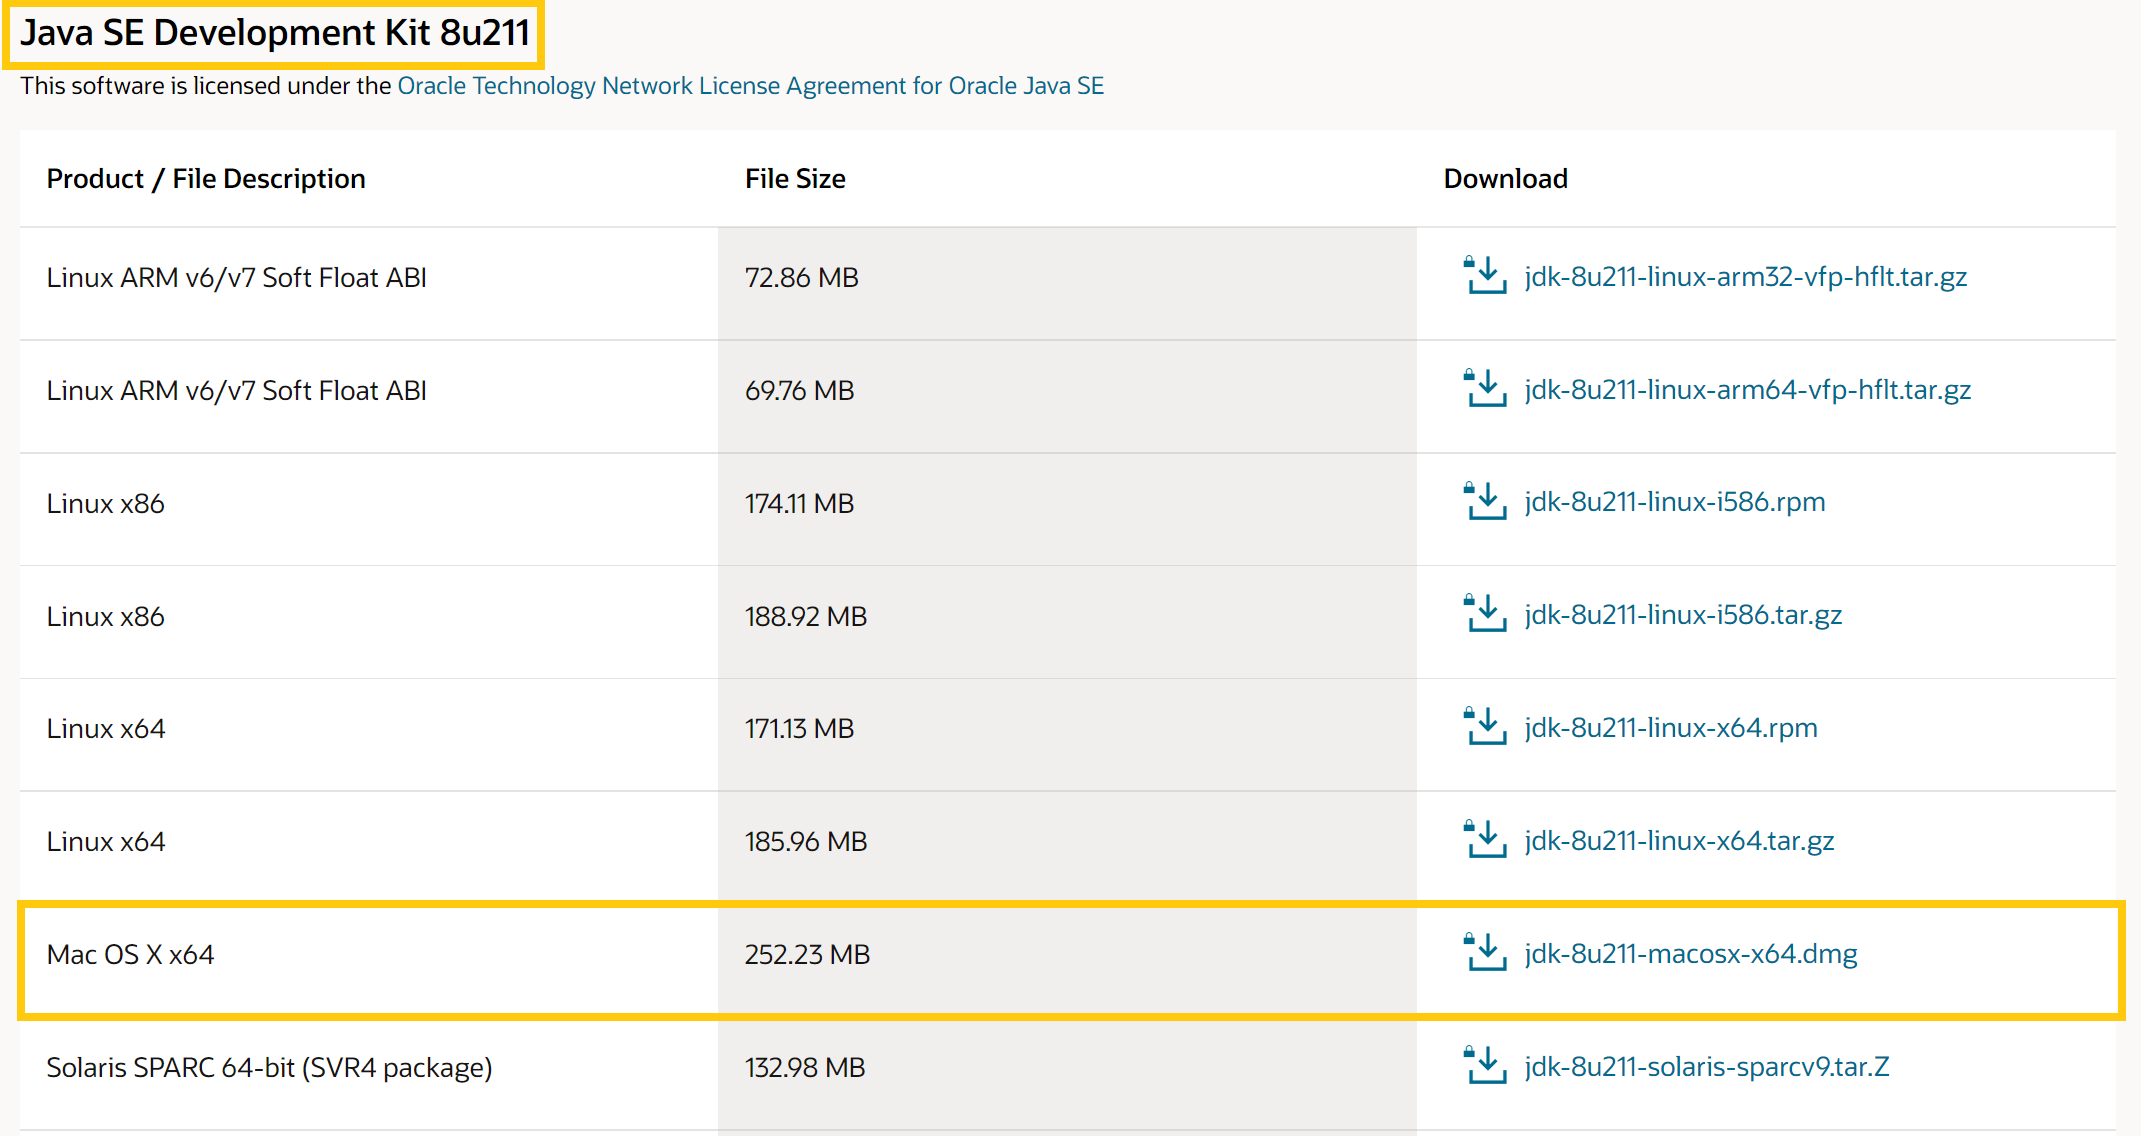Click download icon for jdk-8u211-solaris-sparcv9.tar.Z
Viewport: 2141px width, 1136px height.
1485,1065
